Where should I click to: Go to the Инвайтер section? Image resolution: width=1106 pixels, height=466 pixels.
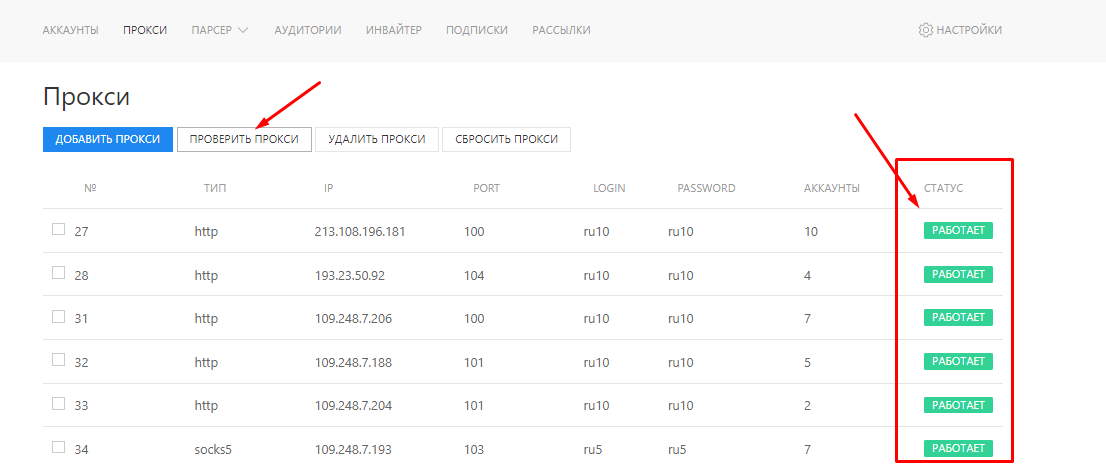pos(394,30)
